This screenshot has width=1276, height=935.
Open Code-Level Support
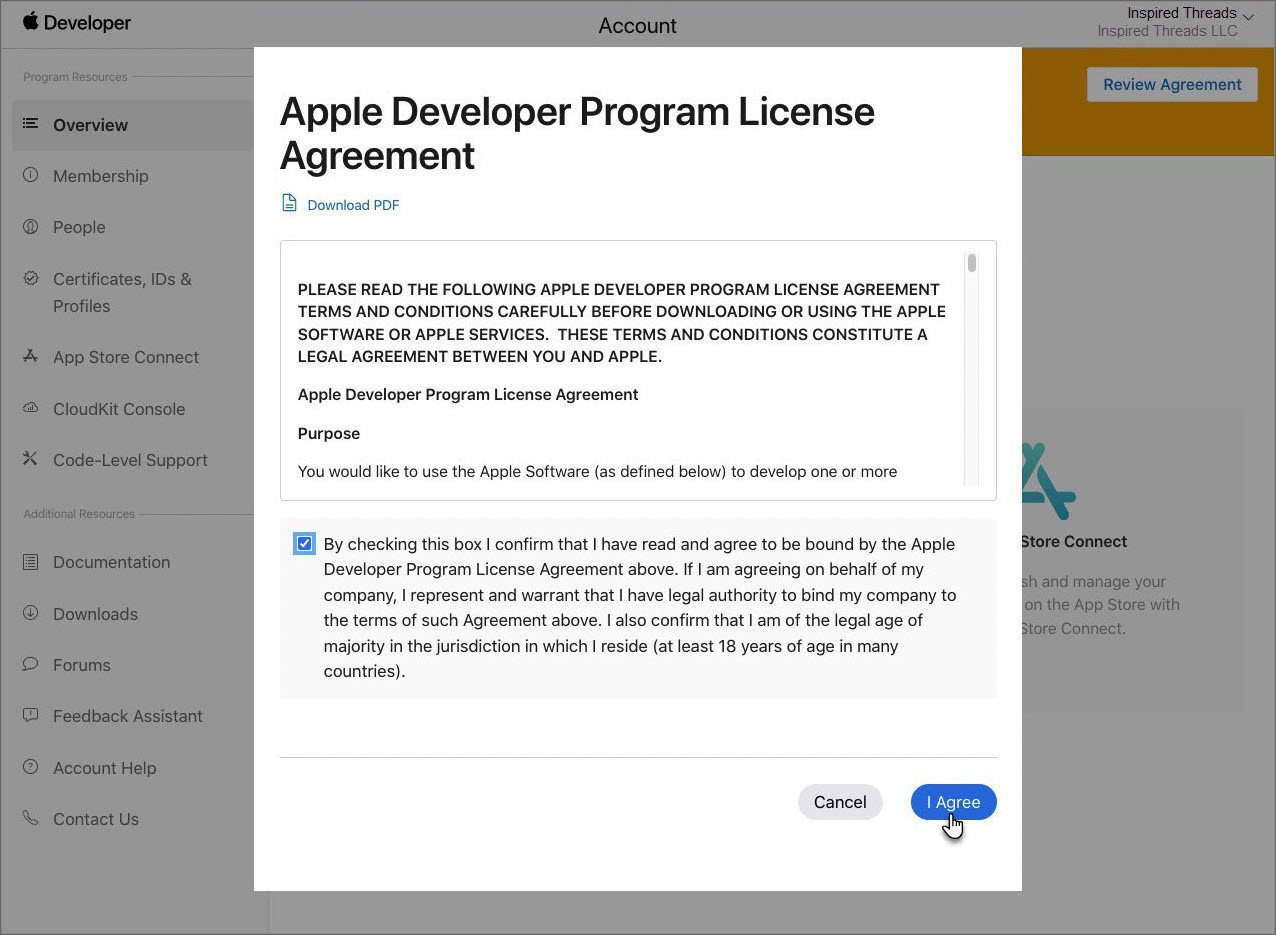(x=130, y=460)
